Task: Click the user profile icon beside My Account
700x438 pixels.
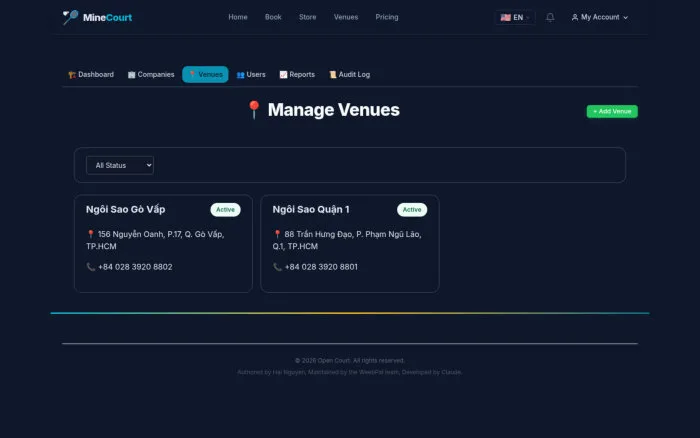Action: point(575,17)
